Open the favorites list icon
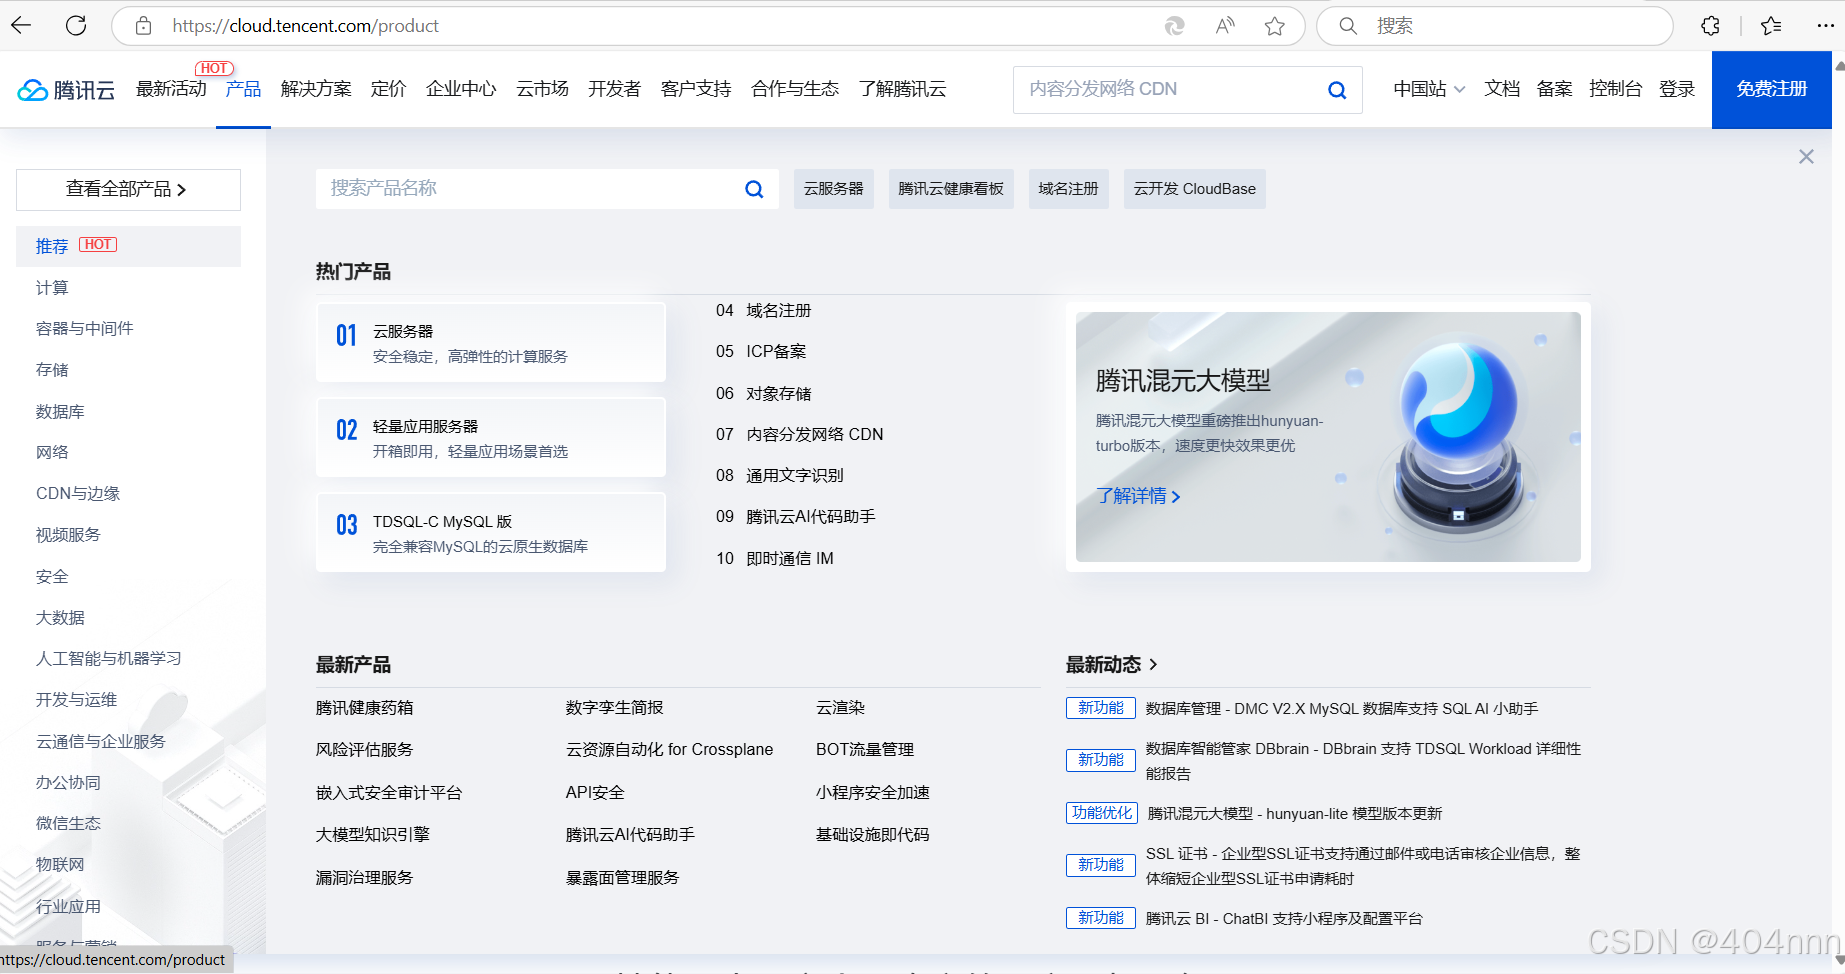This screenshot has width=1845, height=974. tap(1771, 26)
